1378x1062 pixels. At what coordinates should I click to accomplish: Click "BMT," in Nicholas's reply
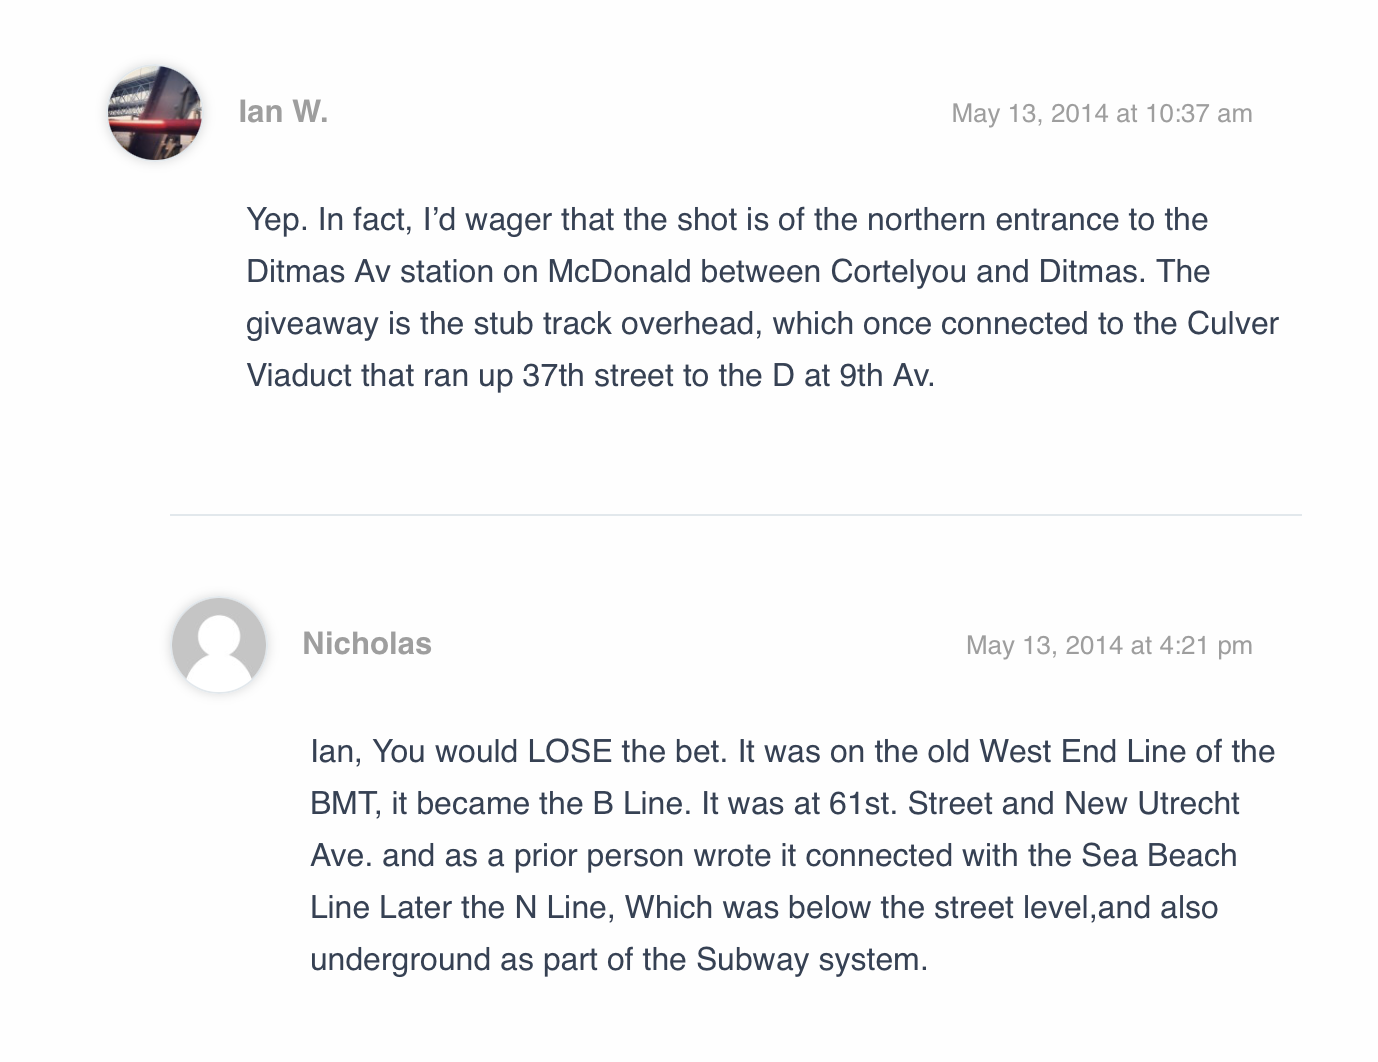coord(346,804)
